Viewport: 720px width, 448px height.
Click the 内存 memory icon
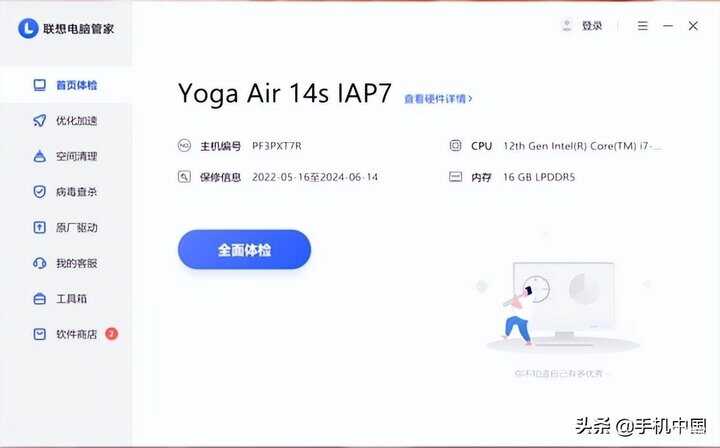455,177
